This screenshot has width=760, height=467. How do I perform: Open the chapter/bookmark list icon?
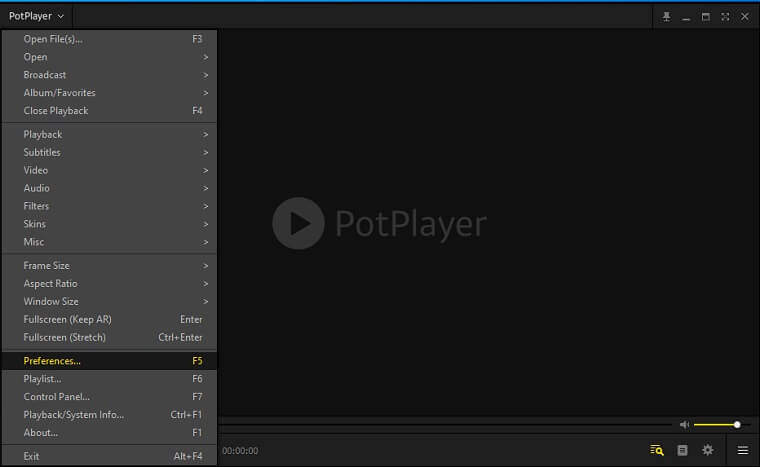point(682,451)
